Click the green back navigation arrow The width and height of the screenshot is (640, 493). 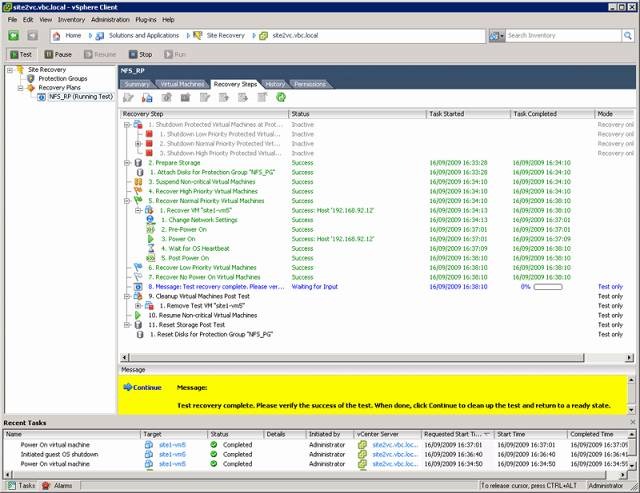click(13, 36)
